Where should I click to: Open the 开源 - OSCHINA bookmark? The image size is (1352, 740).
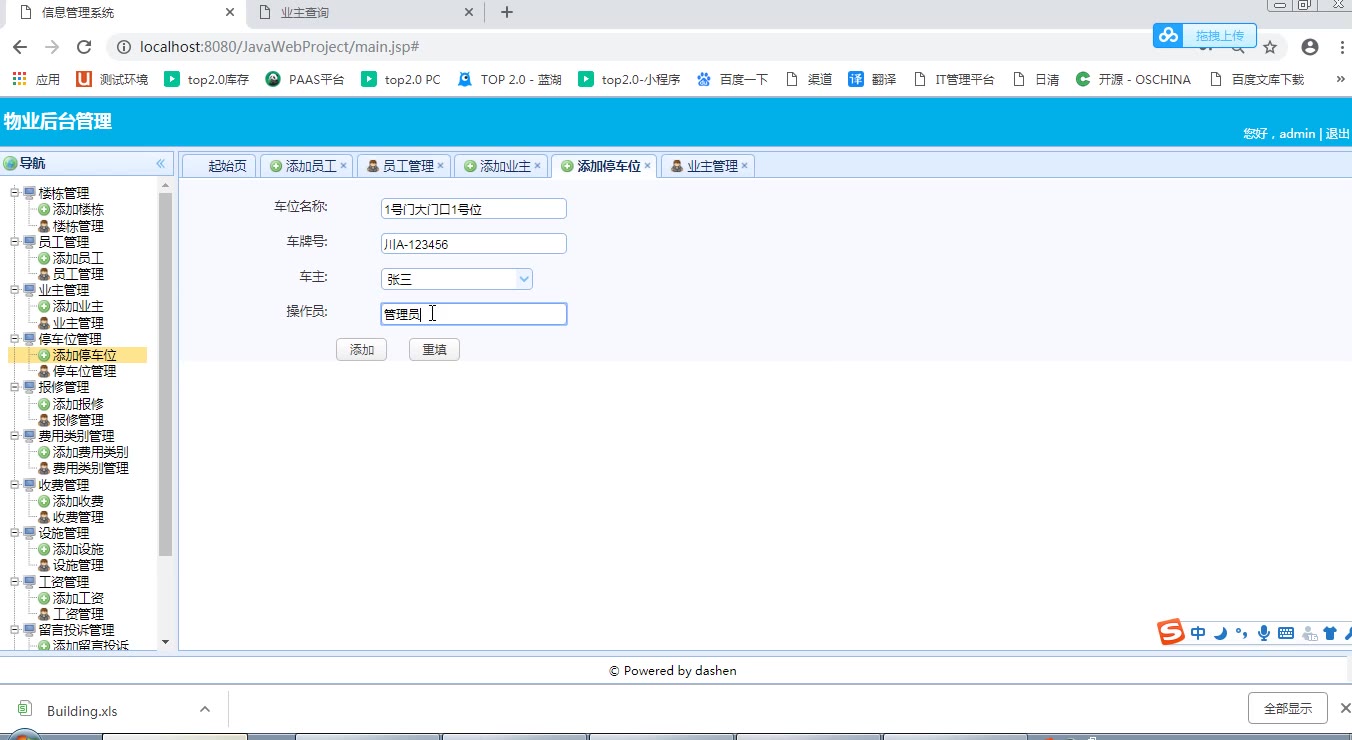click(x=1133, y=79)
